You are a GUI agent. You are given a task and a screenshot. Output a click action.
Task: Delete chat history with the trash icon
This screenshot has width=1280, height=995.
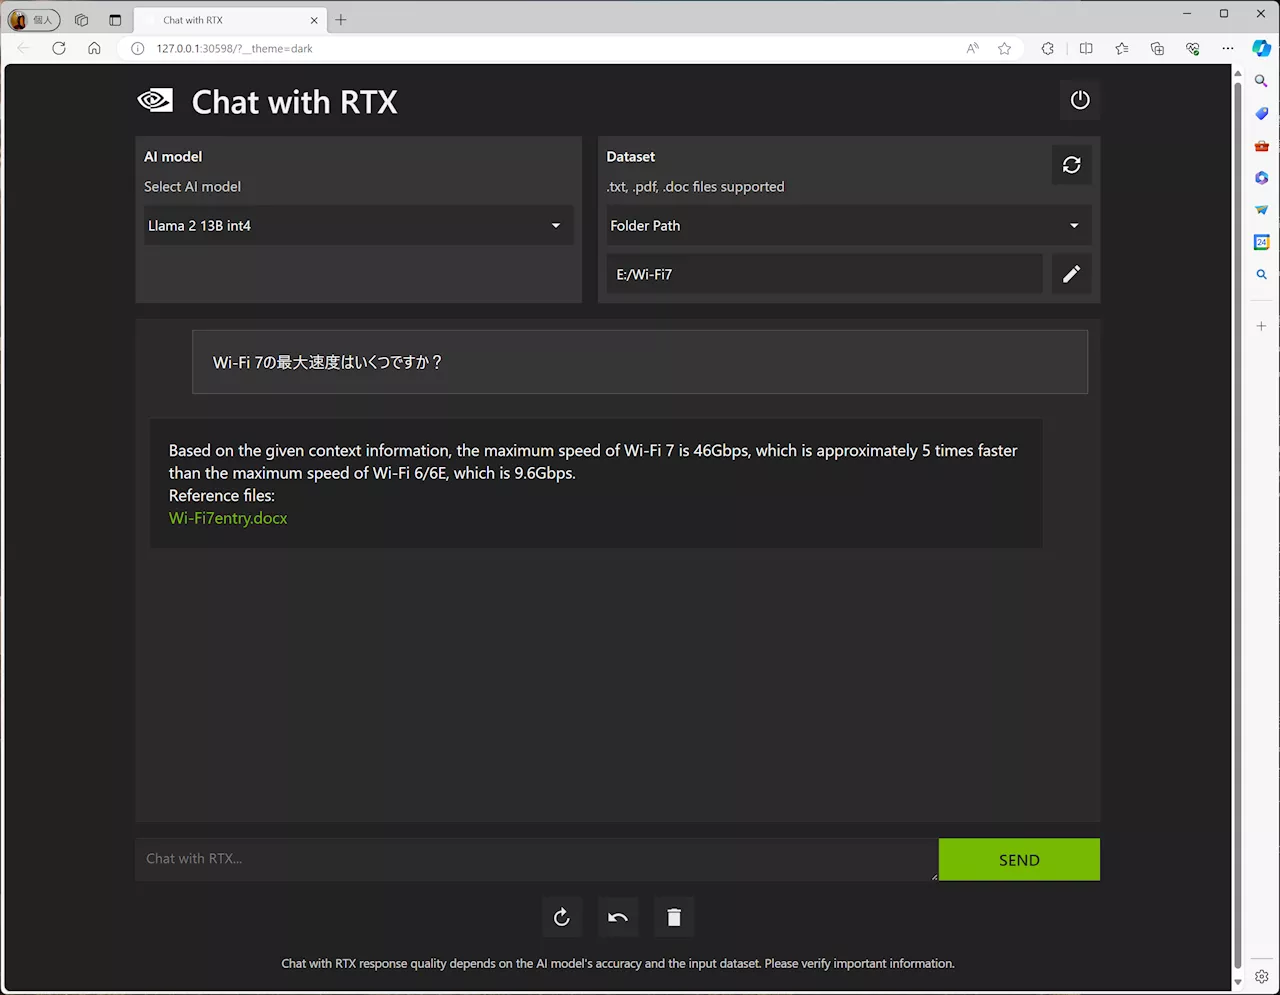(674, 917)
